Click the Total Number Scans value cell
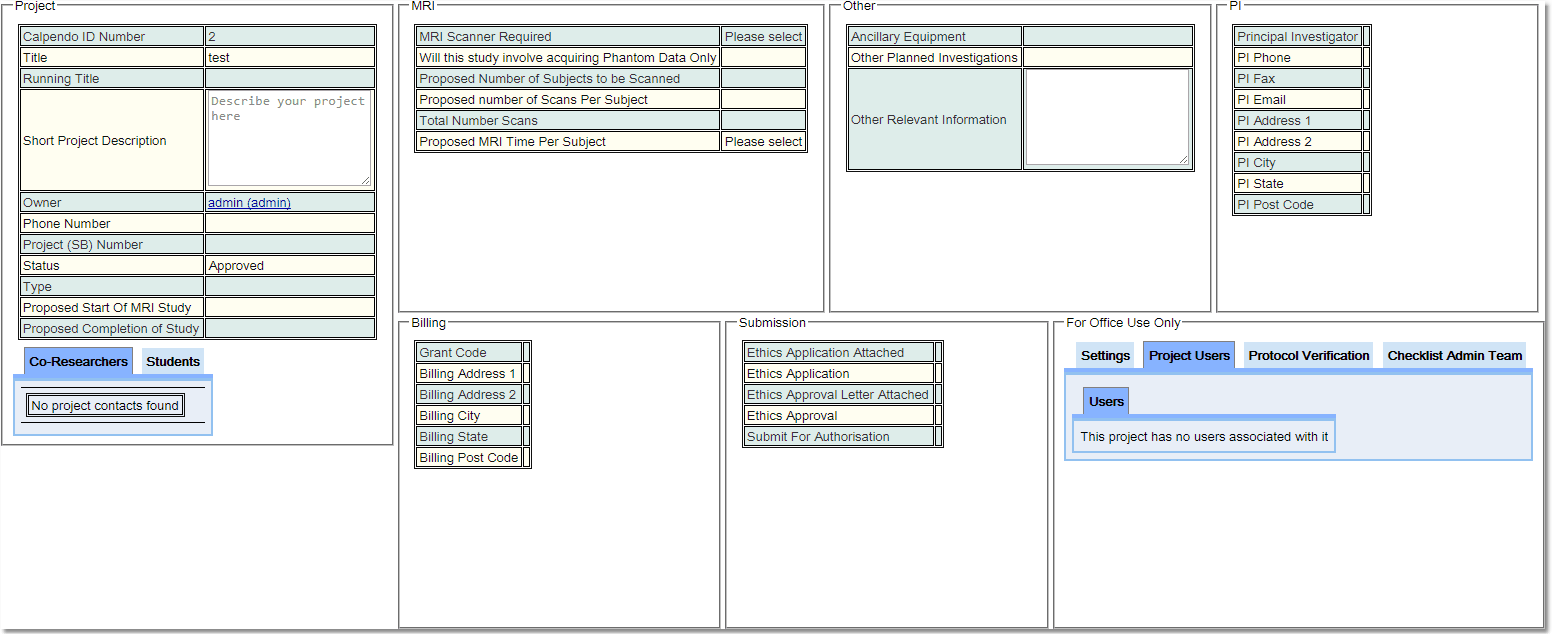1552x636 pixels. [x=763, y=121]
